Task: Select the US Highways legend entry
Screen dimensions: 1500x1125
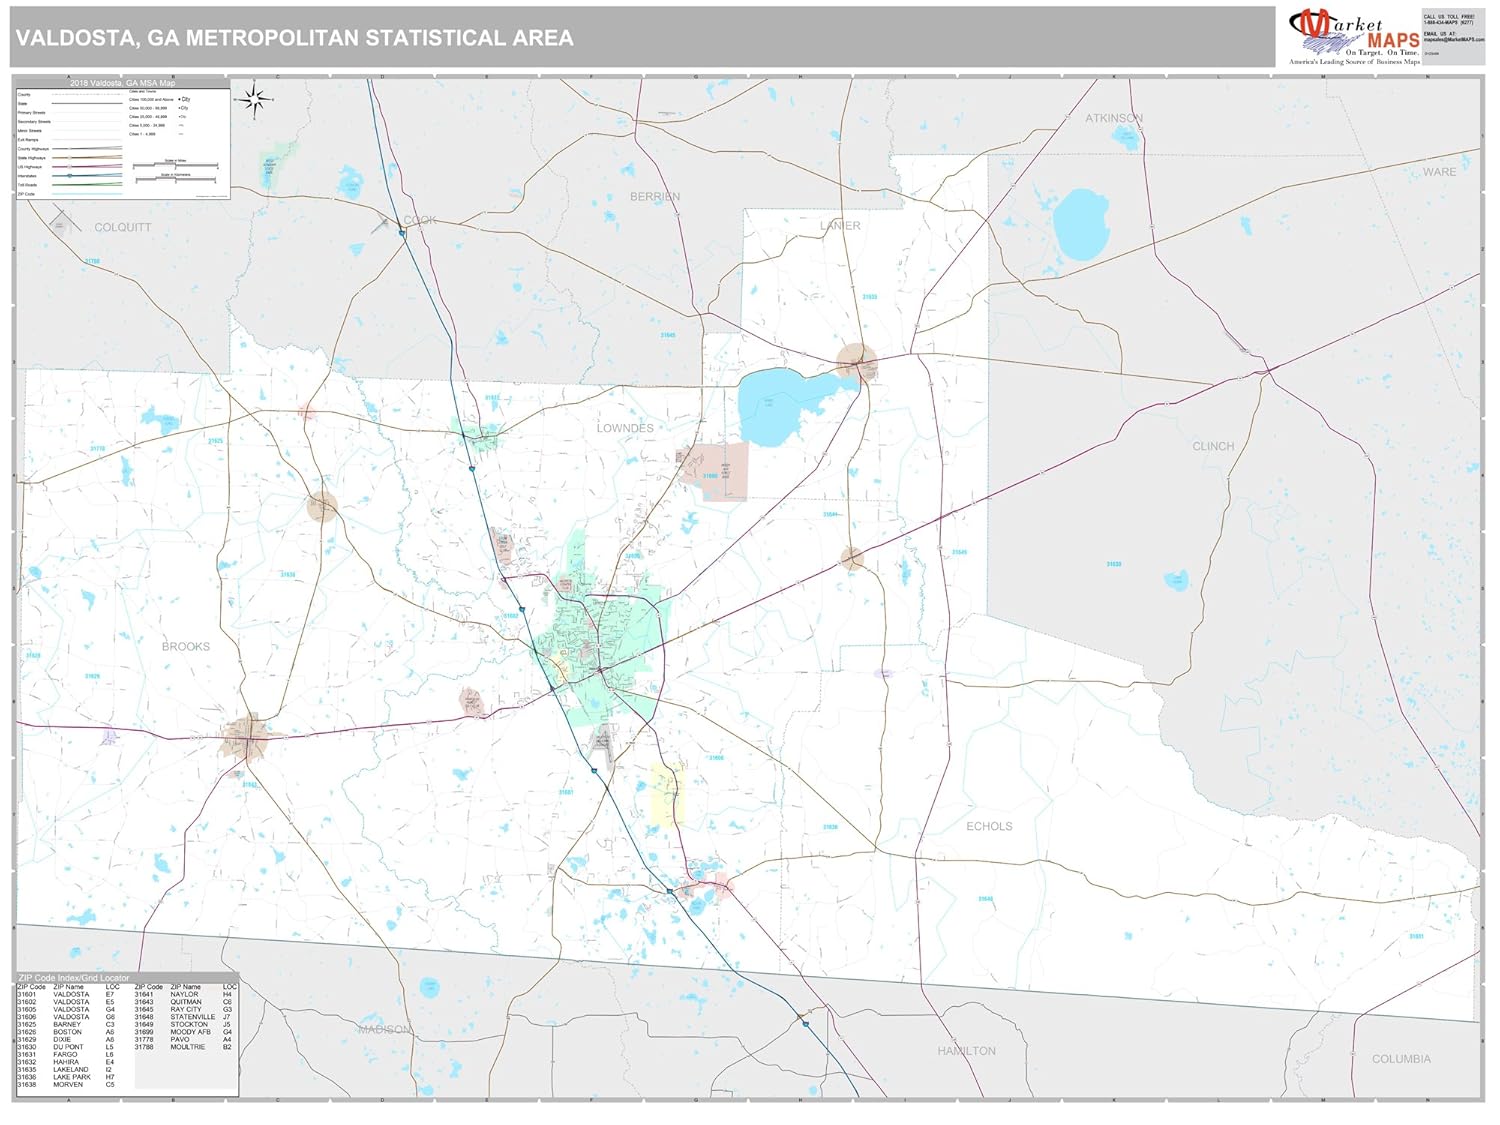Action: (70, 167)
